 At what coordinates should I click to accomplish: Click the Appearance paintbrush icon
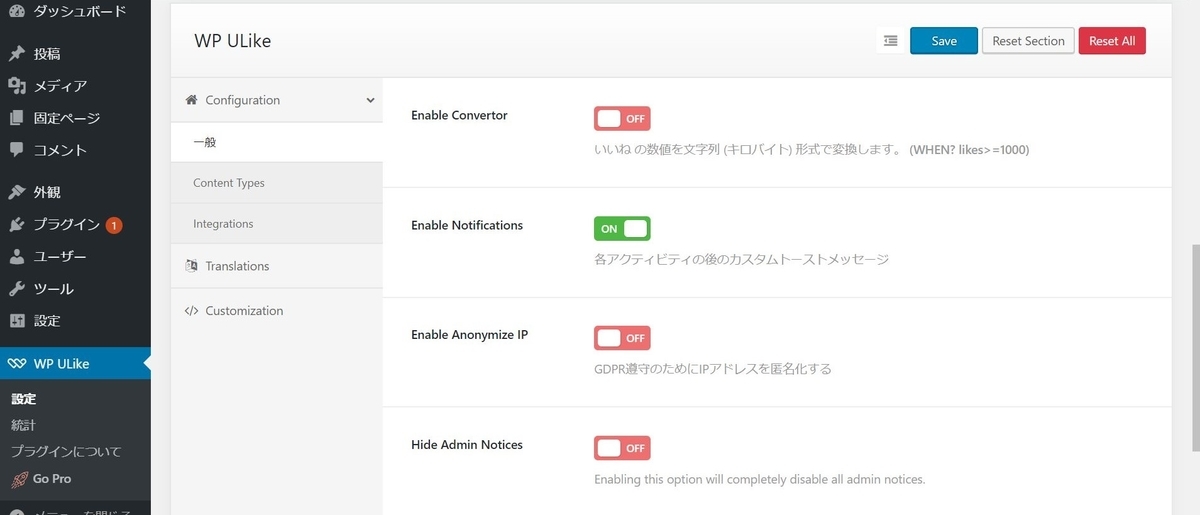pyautogui.click(x=17, y=192)
